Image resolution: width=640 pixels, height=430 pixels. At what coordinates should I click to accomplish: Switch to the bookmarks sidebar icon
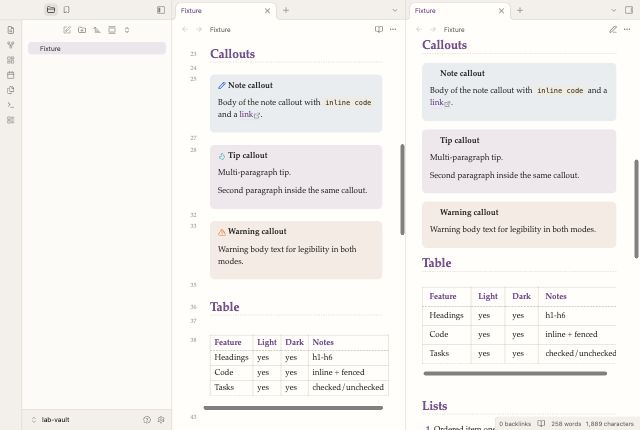[x=67, y=10]
